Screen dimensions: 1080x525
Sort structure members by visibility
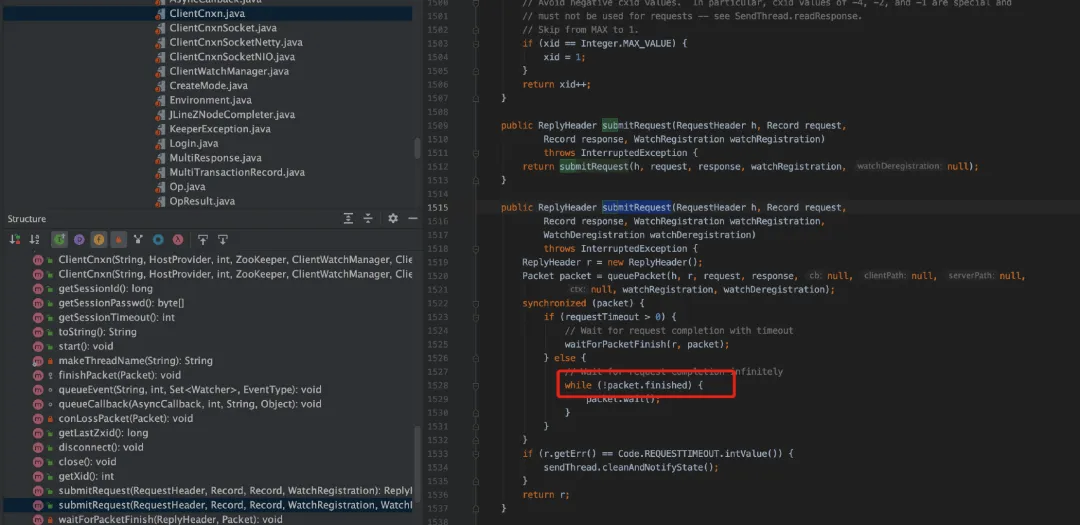(15, 240)
